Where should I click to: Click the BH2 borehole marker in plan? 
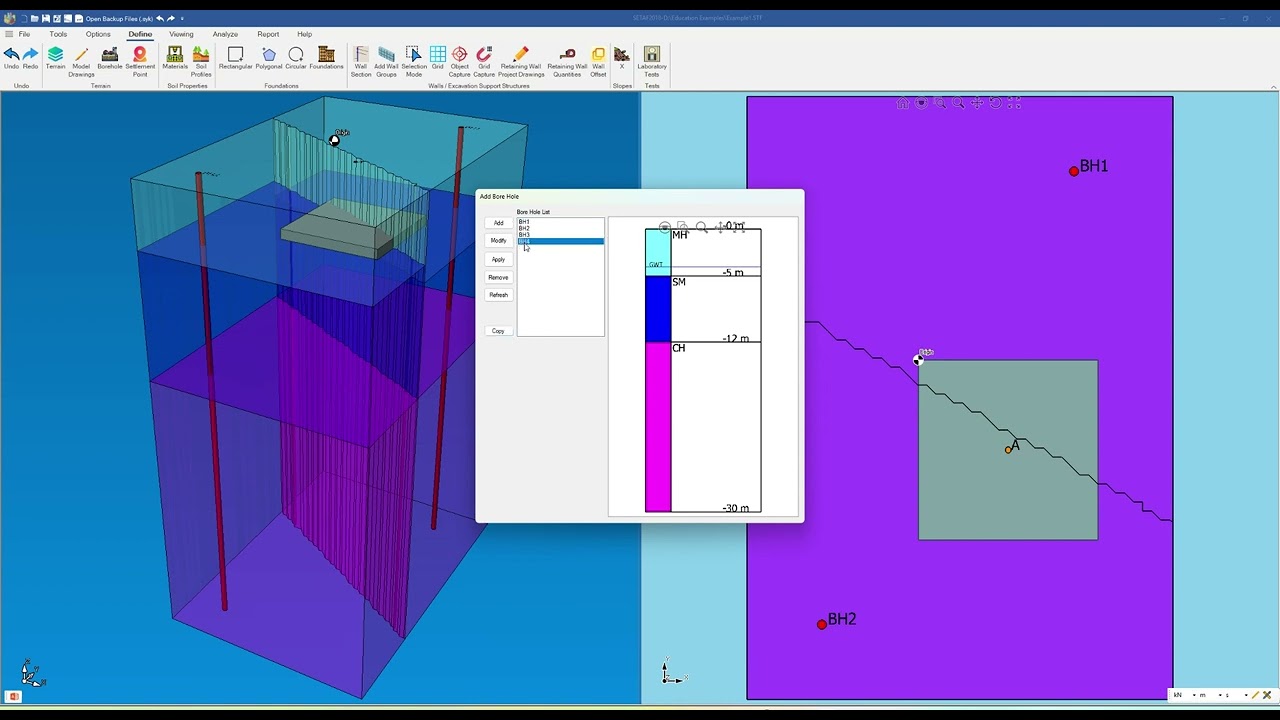click(822, 624)
